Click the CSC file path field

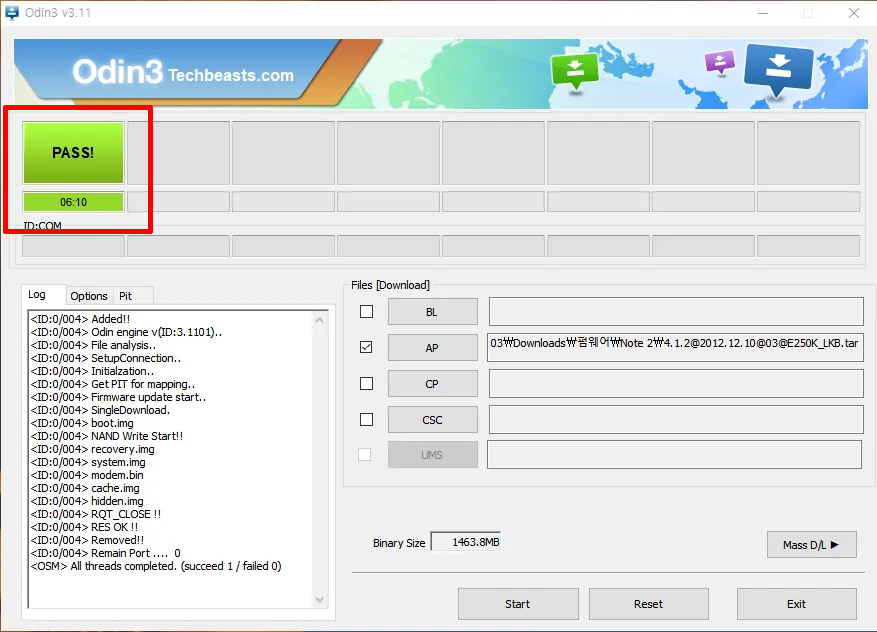click(676, 419)
